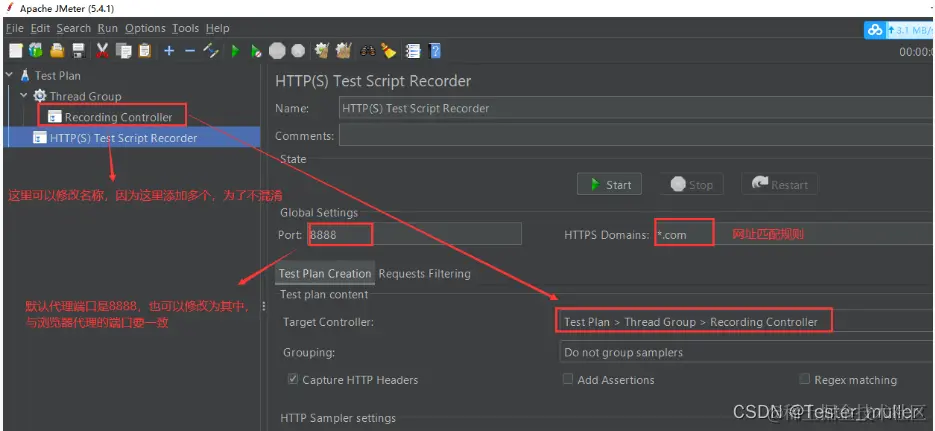Open a test plan file from toolbar

pyautogui.click(x=57, y=51)
